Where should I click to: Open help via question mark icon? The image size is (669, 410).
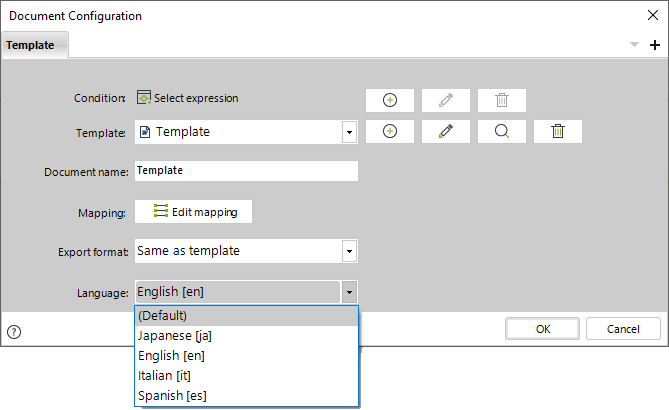coord(14,331)
